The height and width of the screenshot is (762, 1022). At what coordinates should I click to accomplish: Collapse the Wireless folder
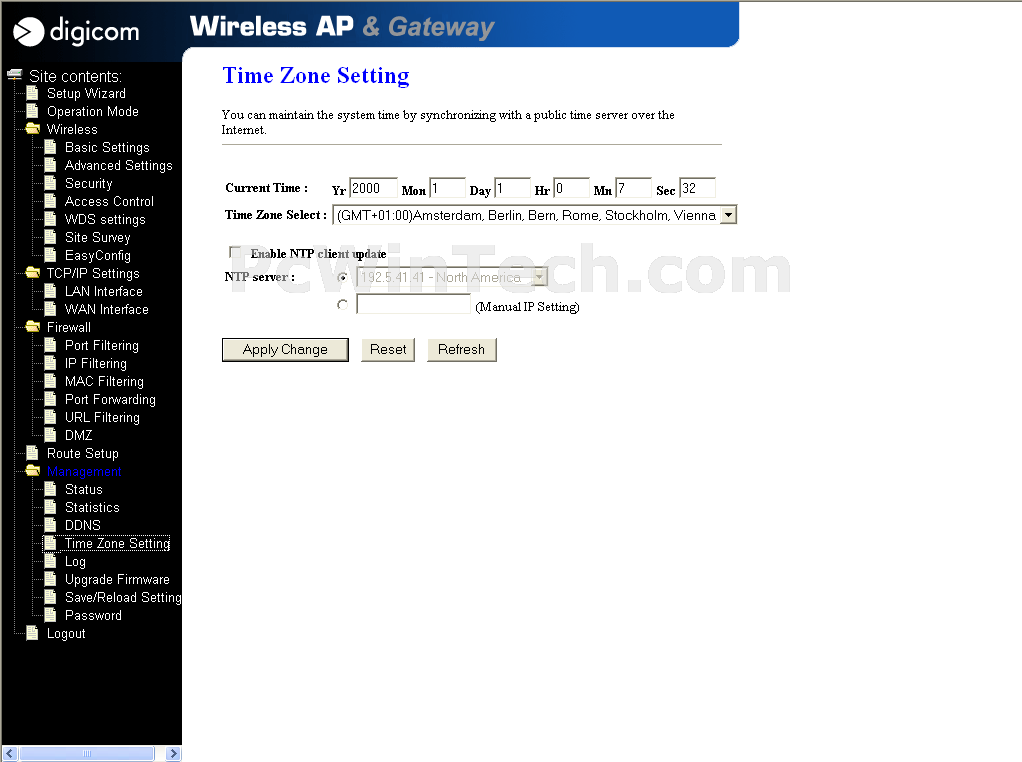[32, 129]
